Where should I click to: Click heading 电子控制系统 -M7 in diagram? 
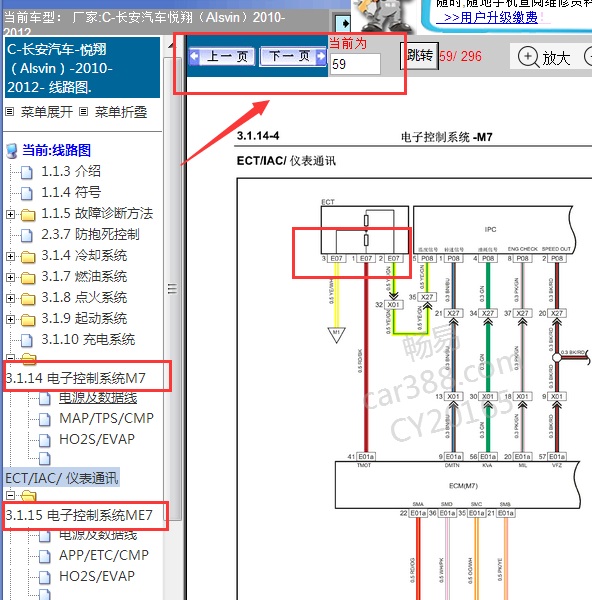446,137
